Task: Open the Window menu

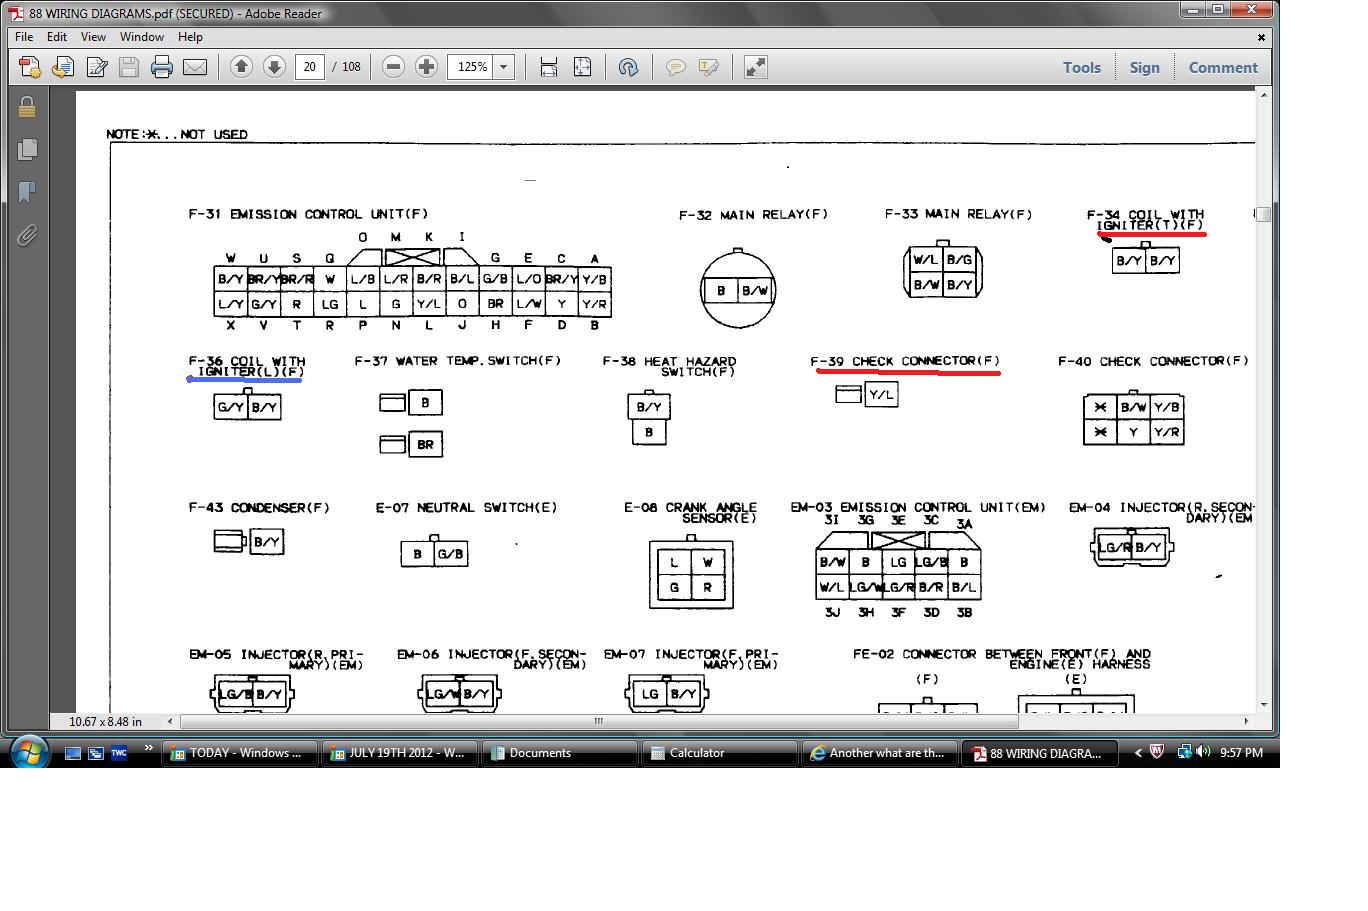Action: [x=142, y=36]
